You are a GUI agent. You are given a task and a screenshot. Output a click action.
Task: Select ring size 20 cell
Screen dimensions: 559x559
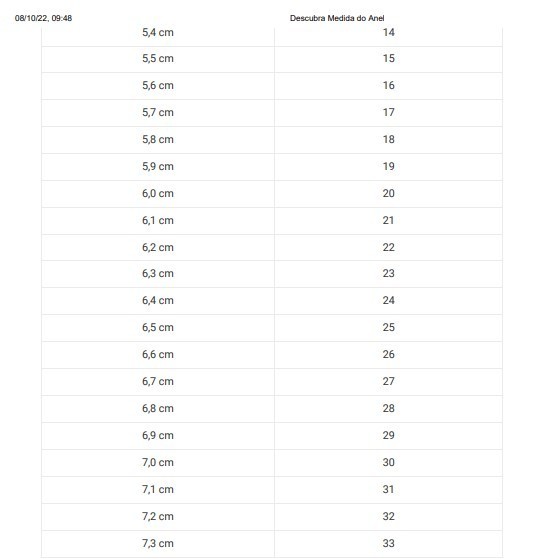click(x=389, y=194)
